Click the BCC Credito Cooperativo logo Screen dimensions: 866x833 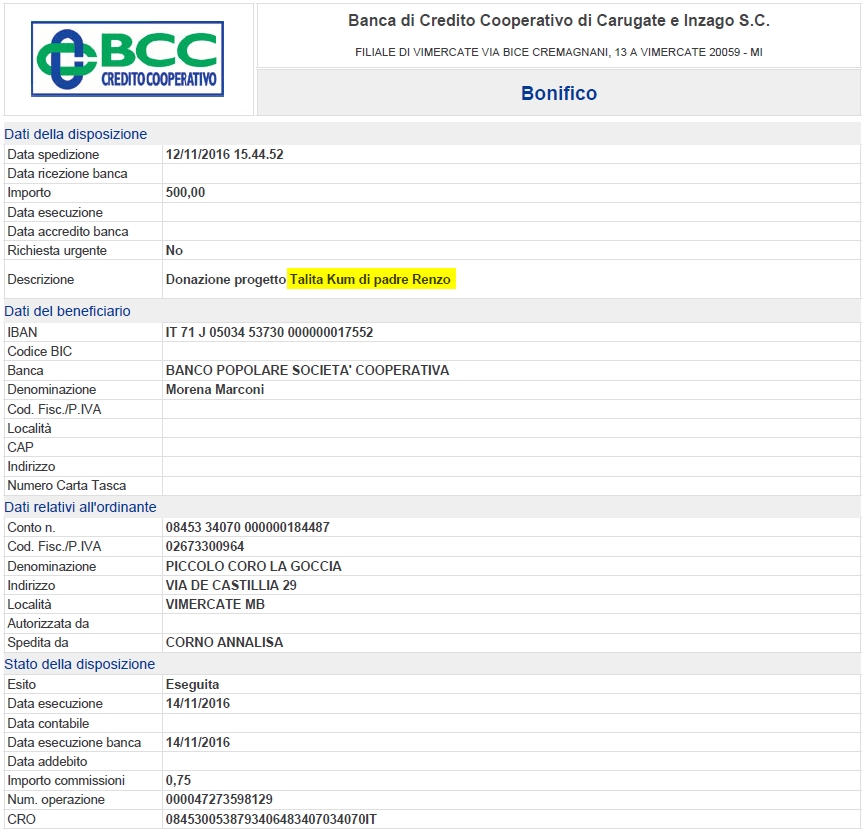(128, 59)
